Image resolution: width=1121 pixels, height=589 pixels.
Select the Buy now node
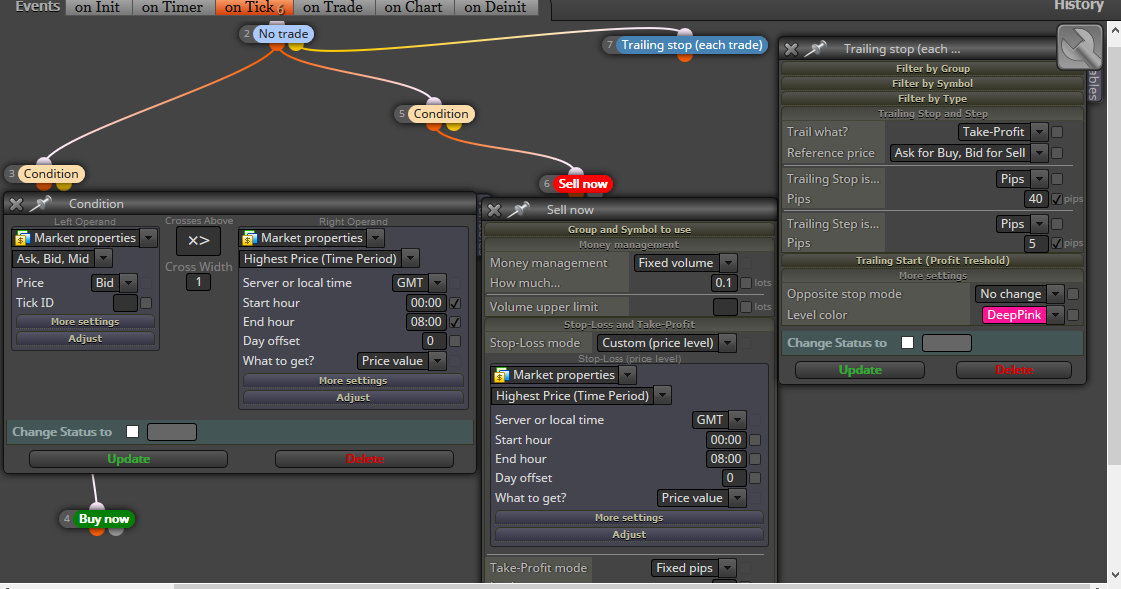click(104, 519)
